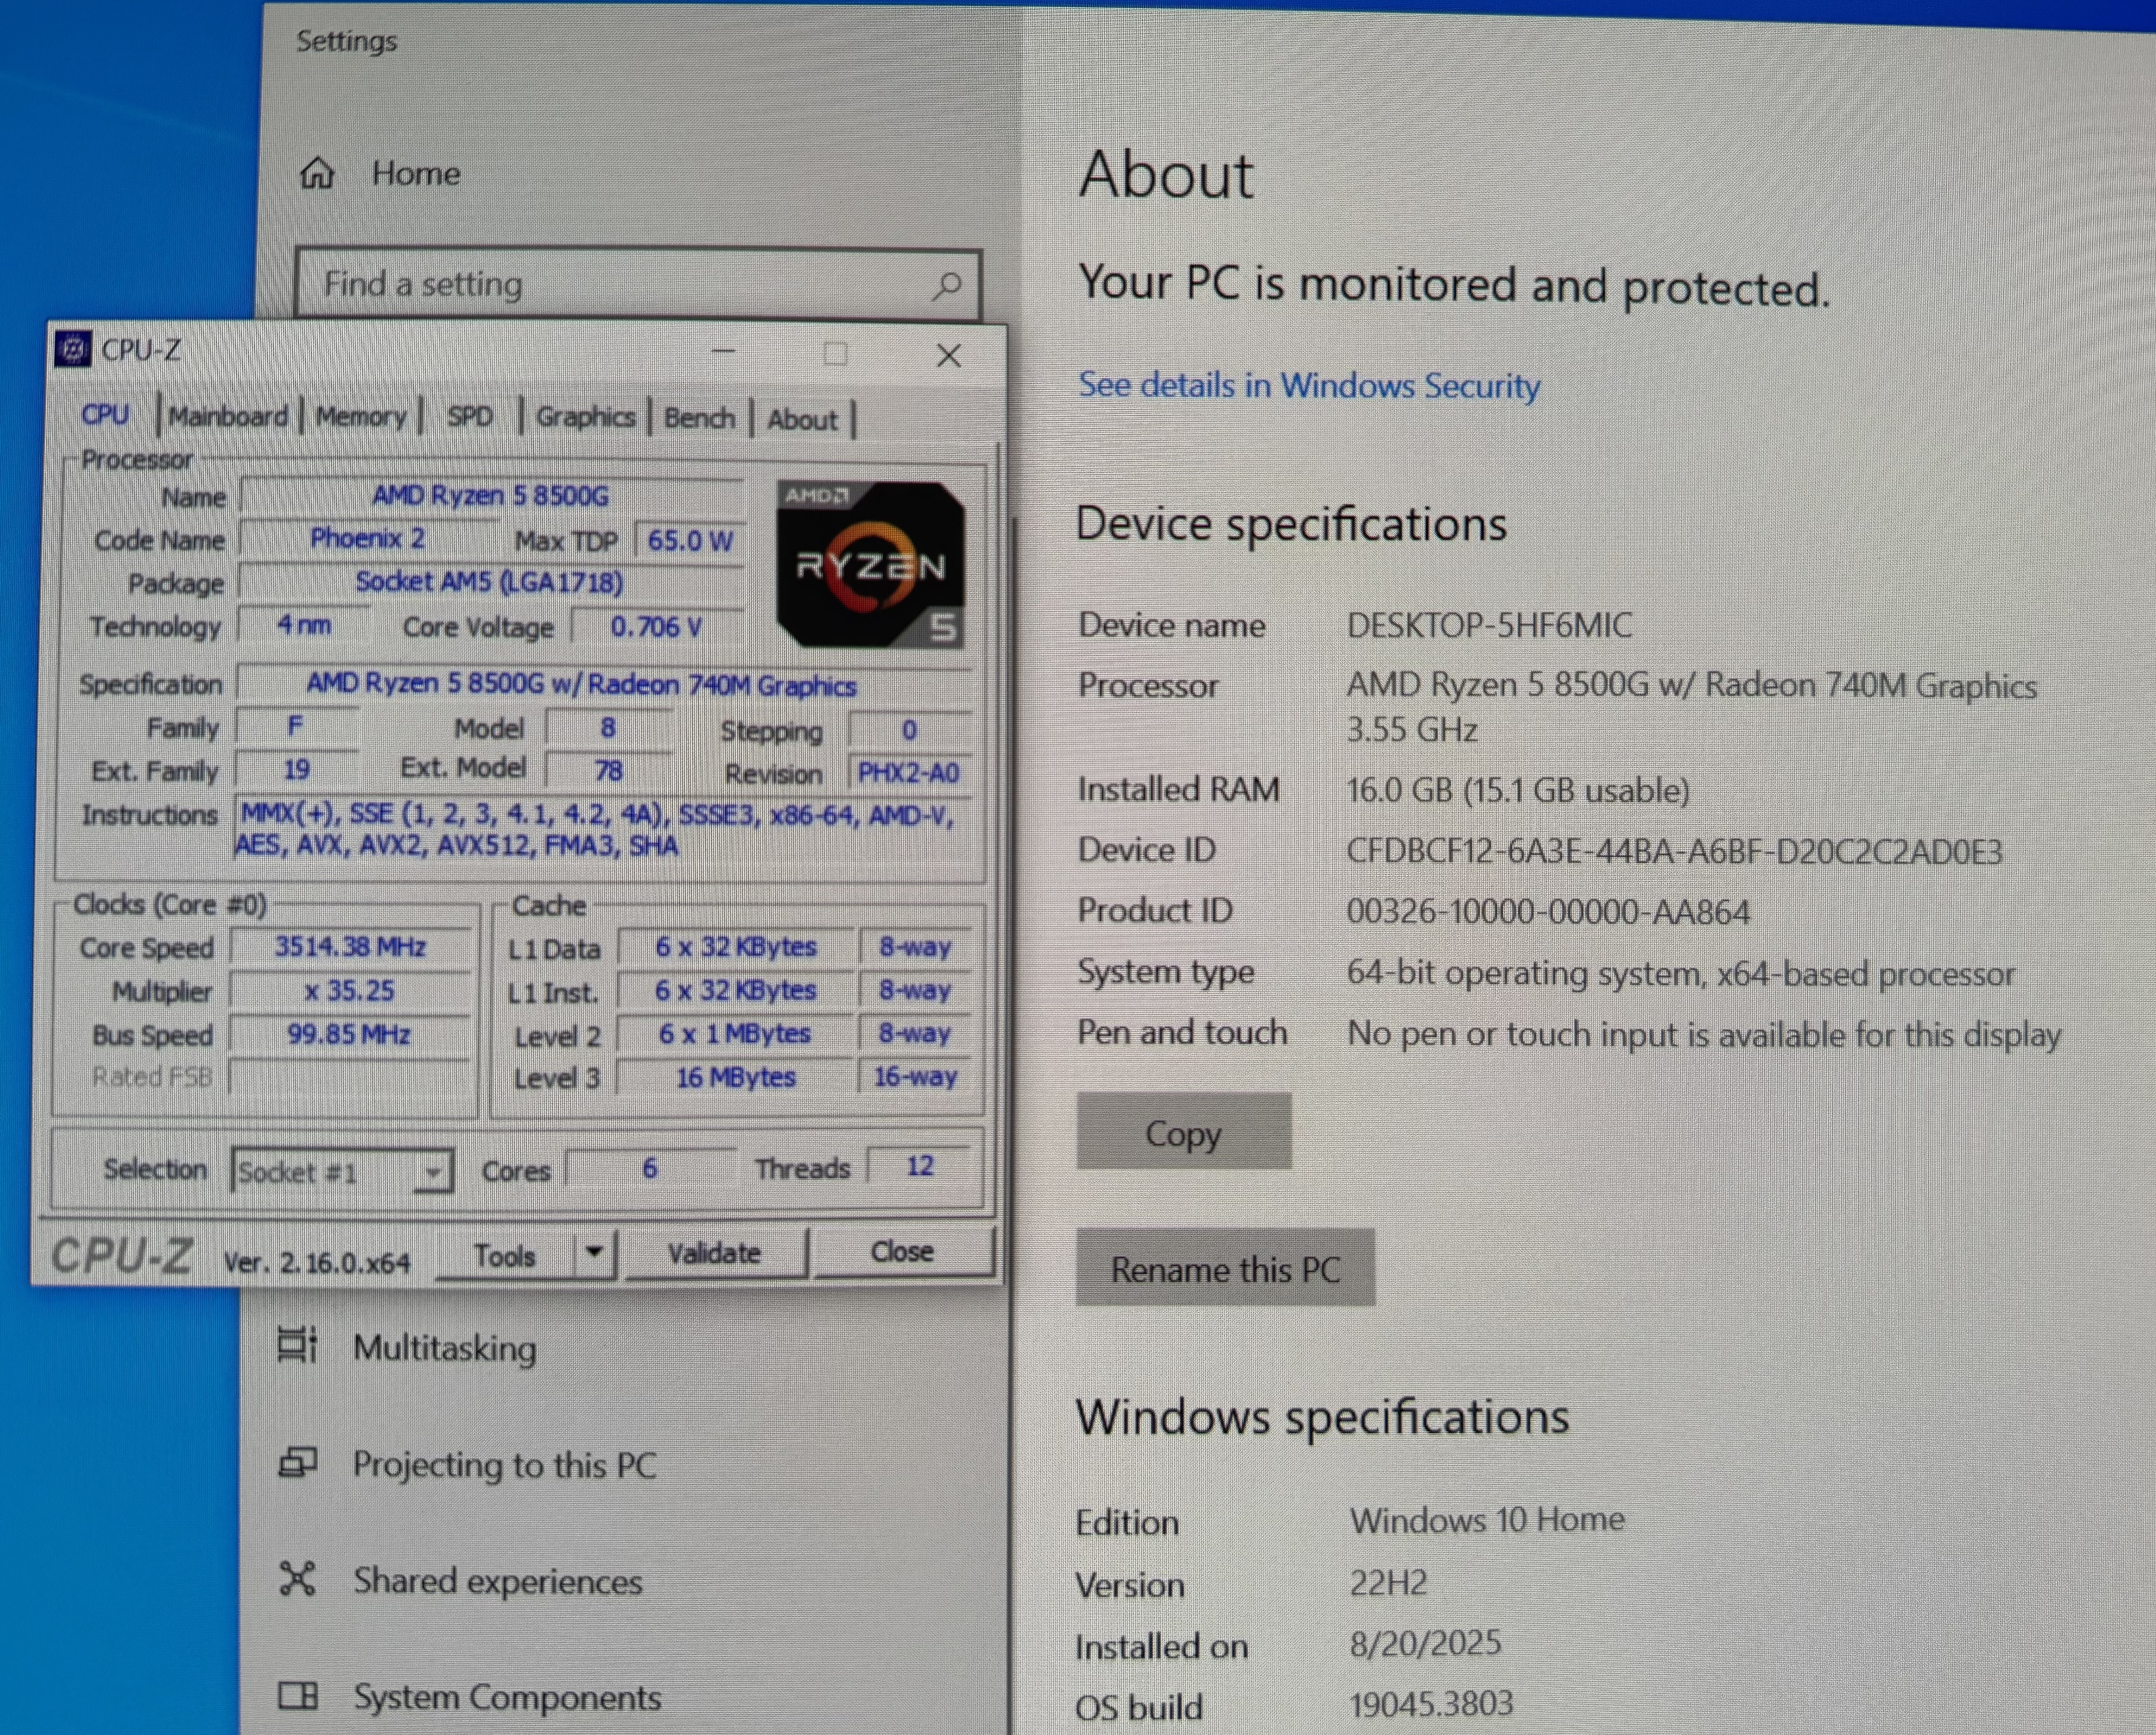Click the Copy button under Device specifications
The height and width of the screenshot is (1735, 2156).
1184,1132
